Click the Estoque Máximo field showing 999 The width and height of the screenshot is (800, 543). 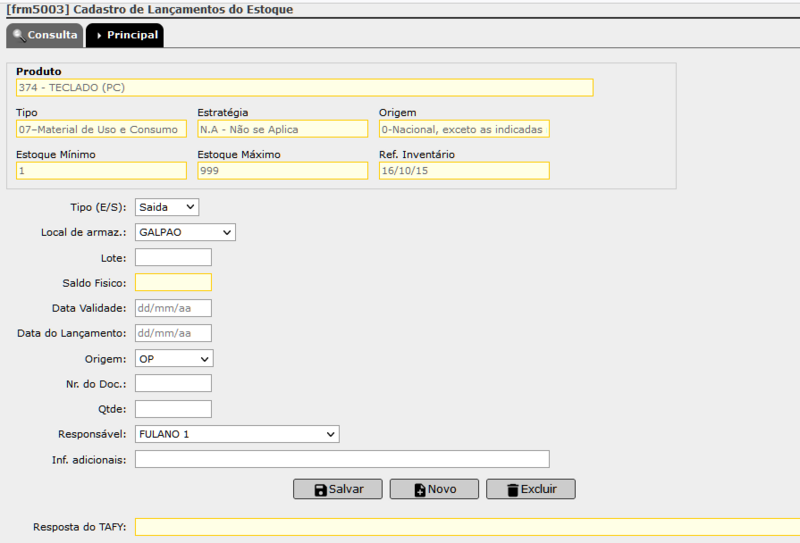click(283, 171)
